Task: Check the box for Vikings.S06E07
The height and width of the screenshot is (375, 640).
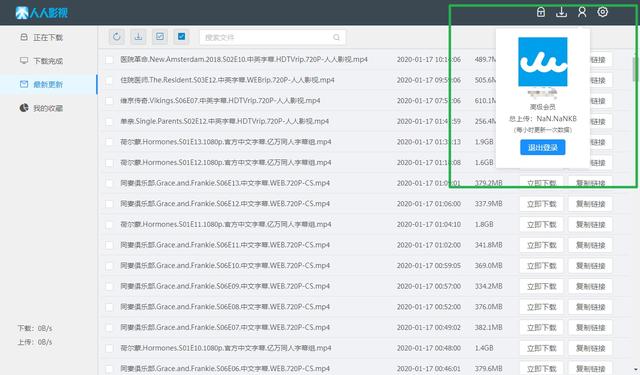Action: coord(109,101)
